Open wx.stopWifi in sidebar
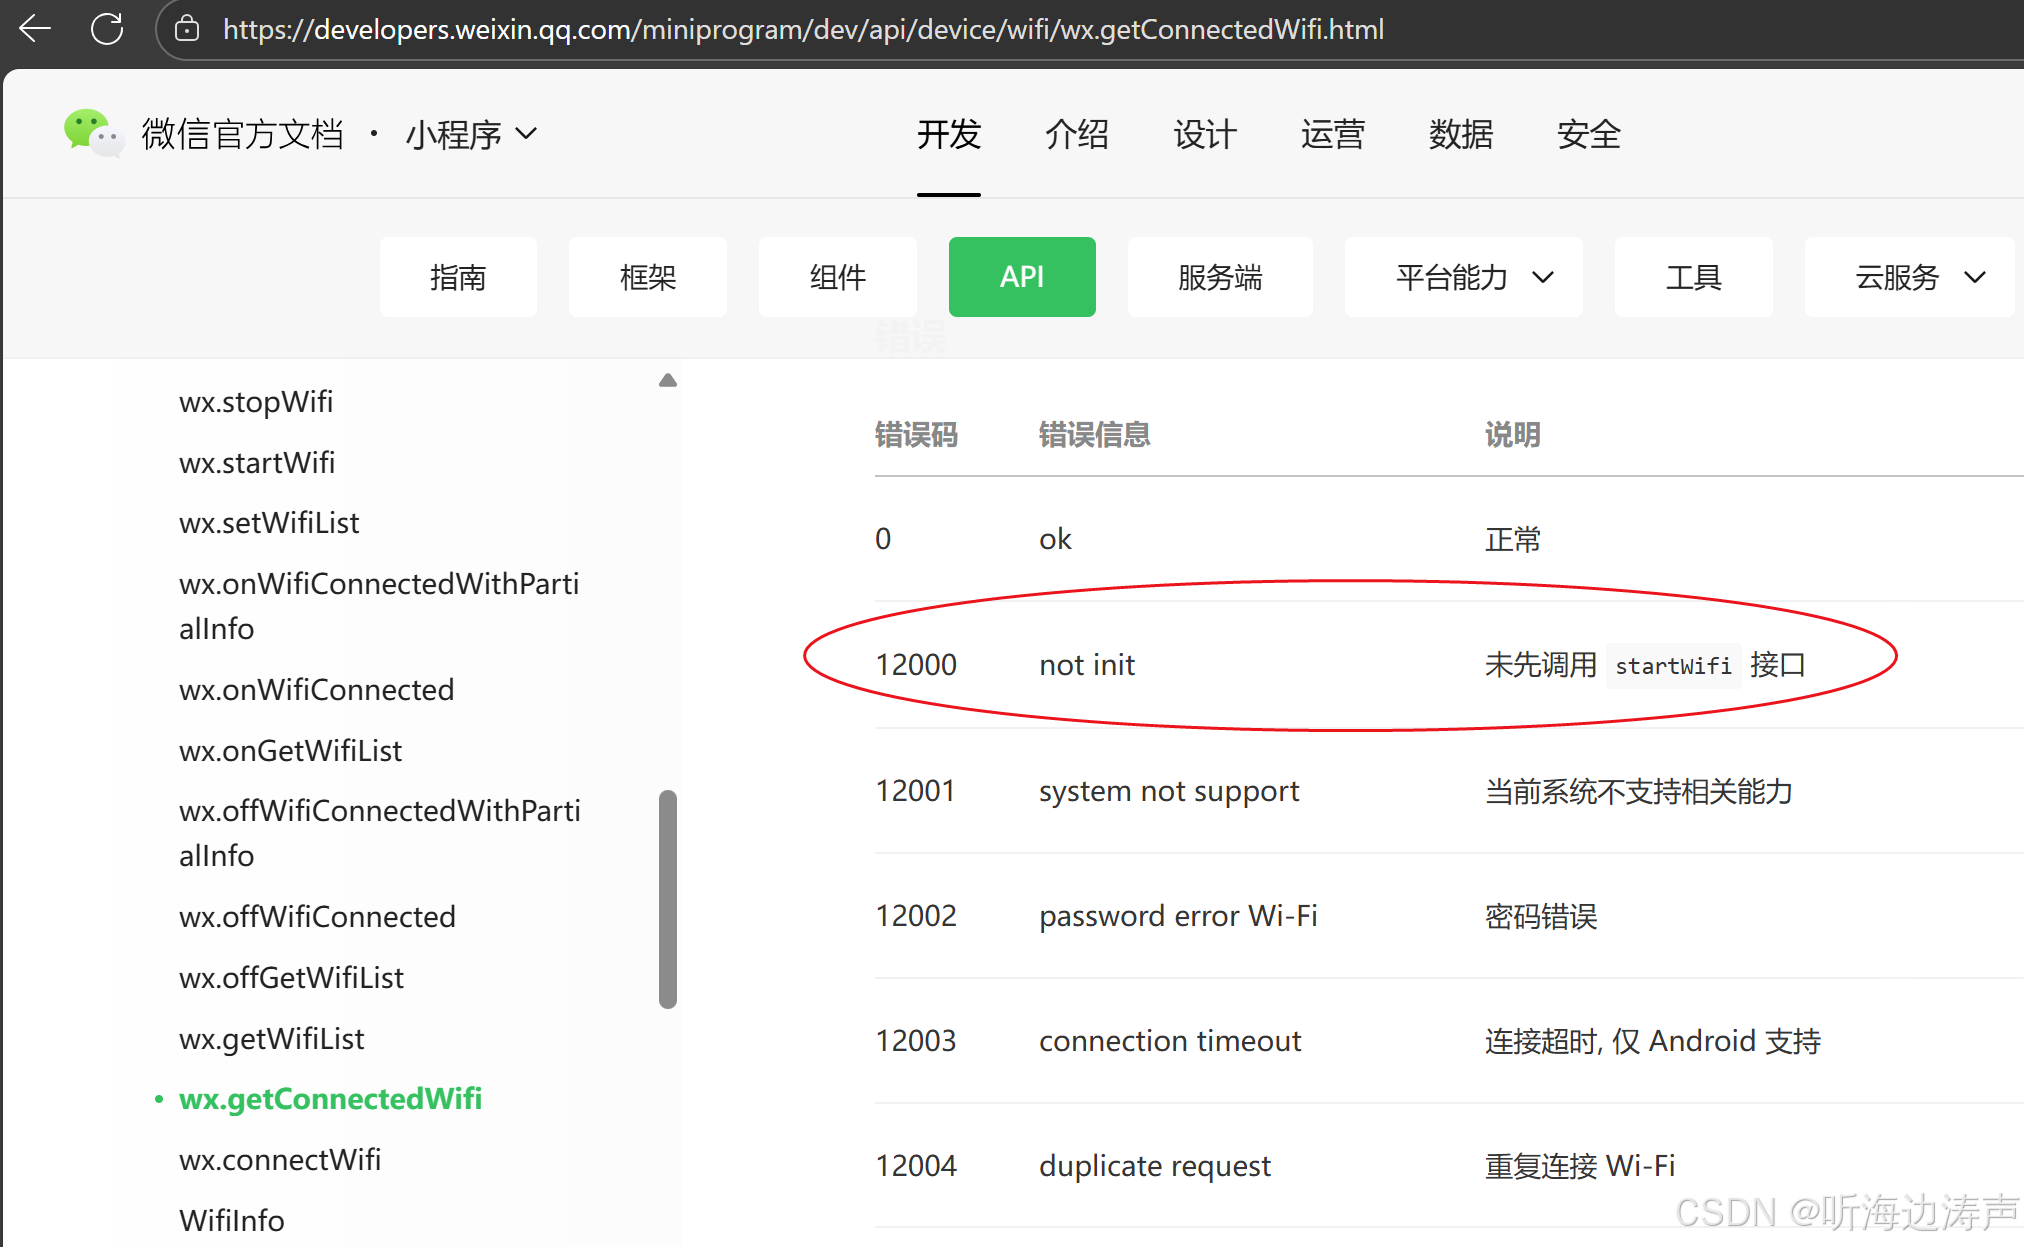2024x1247 pixels. [256, 402]
